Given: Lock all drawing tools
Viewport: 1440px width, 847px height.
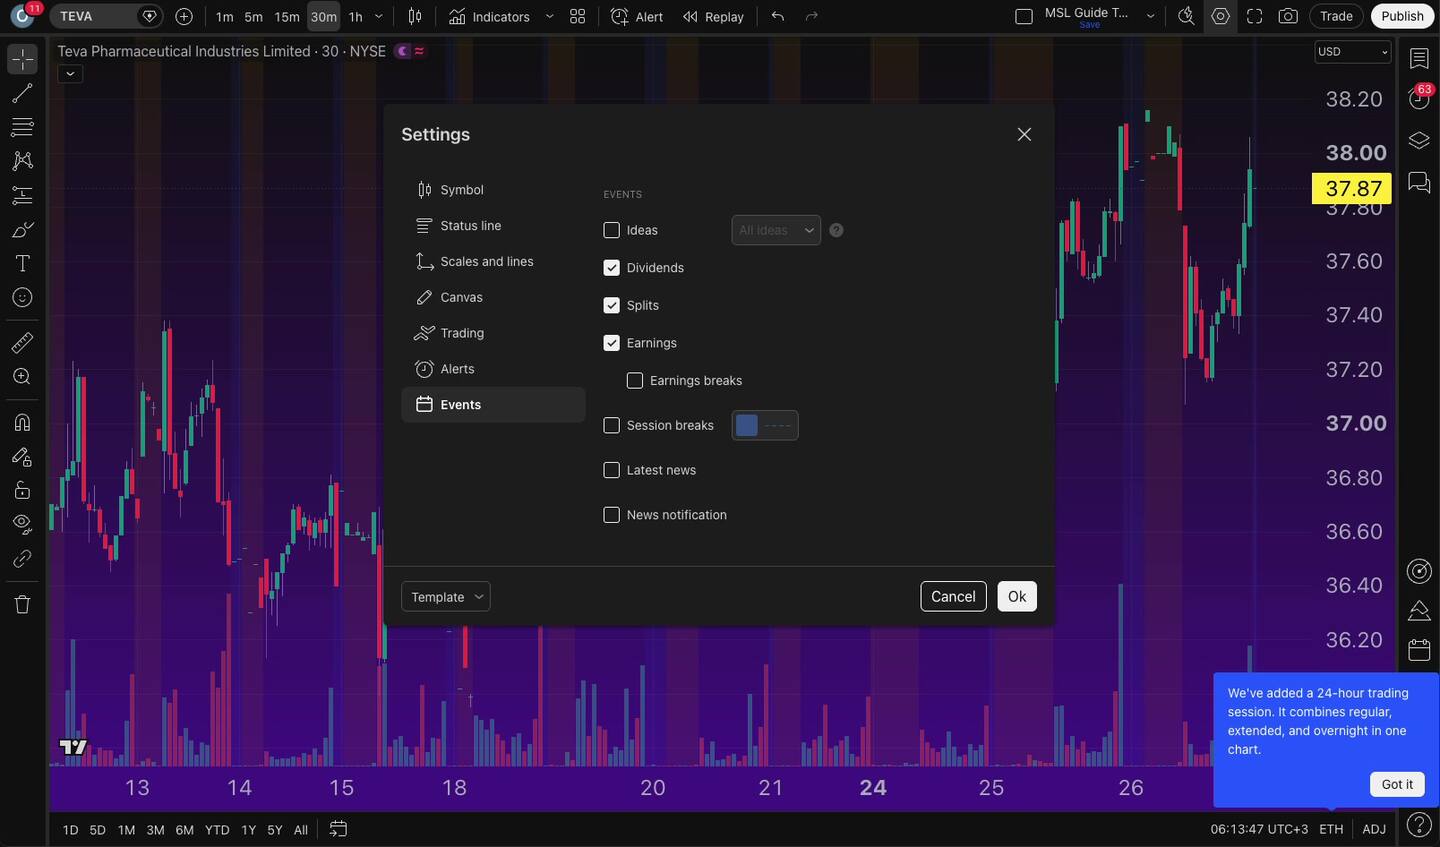Looking at the screenshot, I should coord(22,490).
